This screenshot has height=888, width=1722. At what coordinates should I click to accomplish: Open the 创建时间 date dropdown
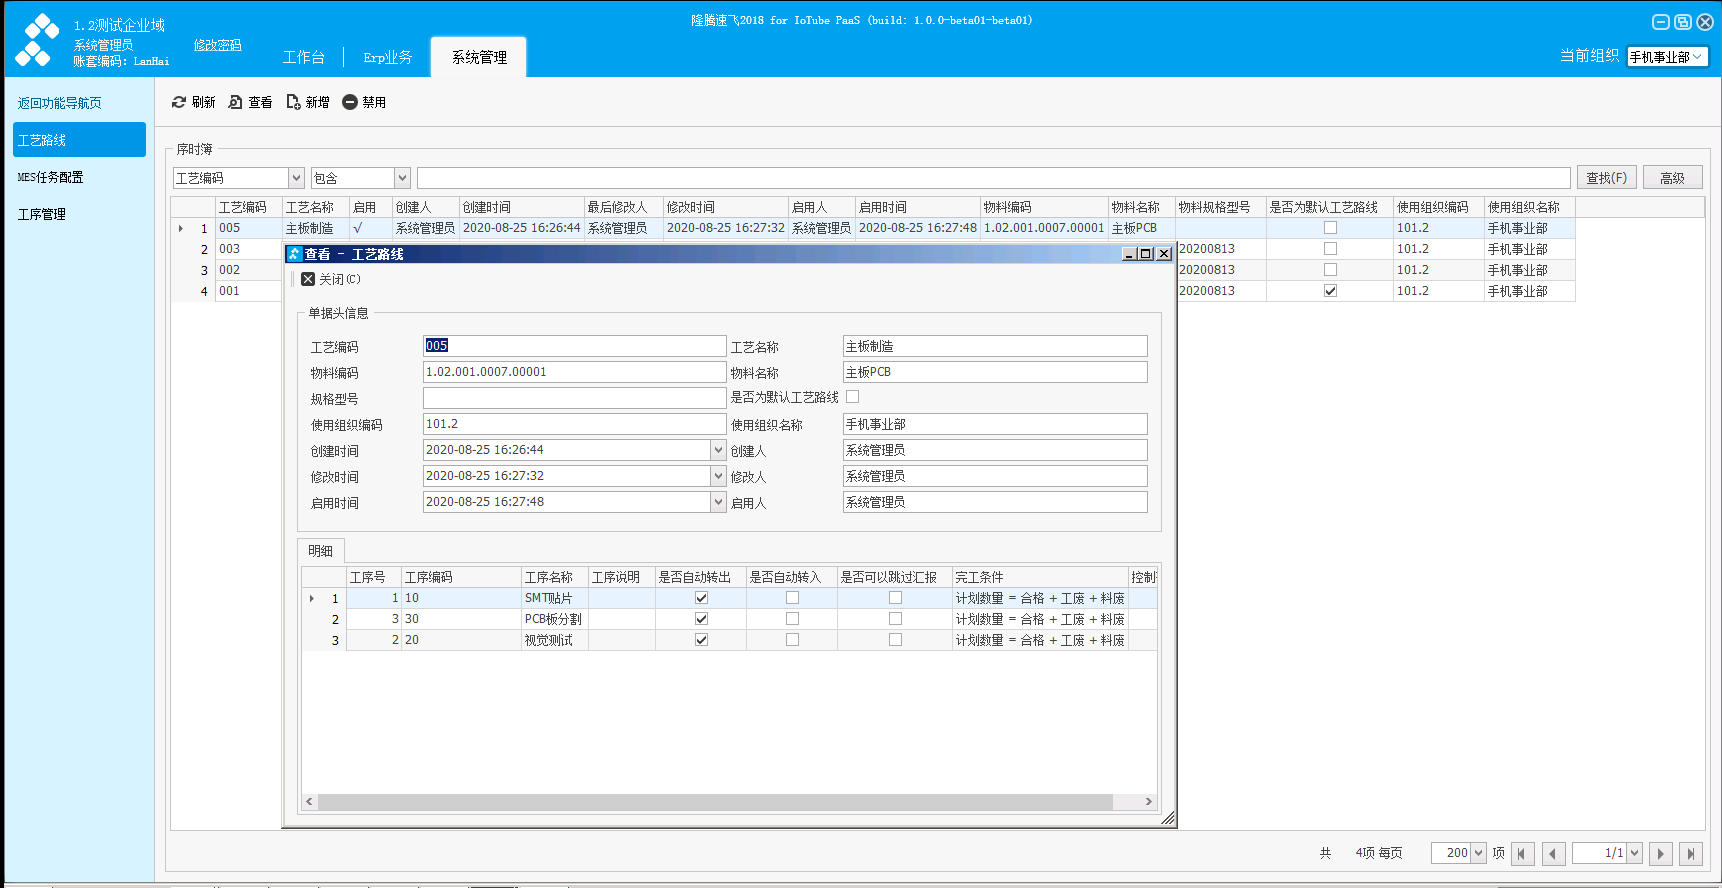pyautogui.click(x=718, y=450)
